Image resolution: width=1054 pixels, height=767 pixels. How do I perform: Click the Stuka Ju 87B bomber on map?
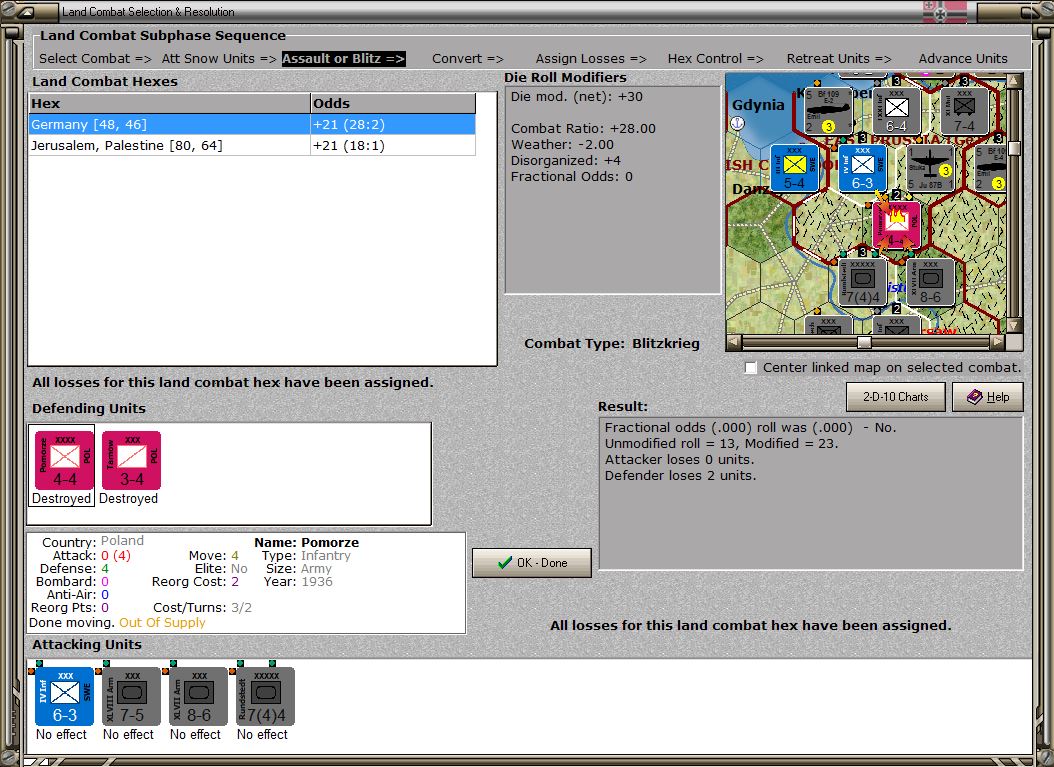coord(930,168)
